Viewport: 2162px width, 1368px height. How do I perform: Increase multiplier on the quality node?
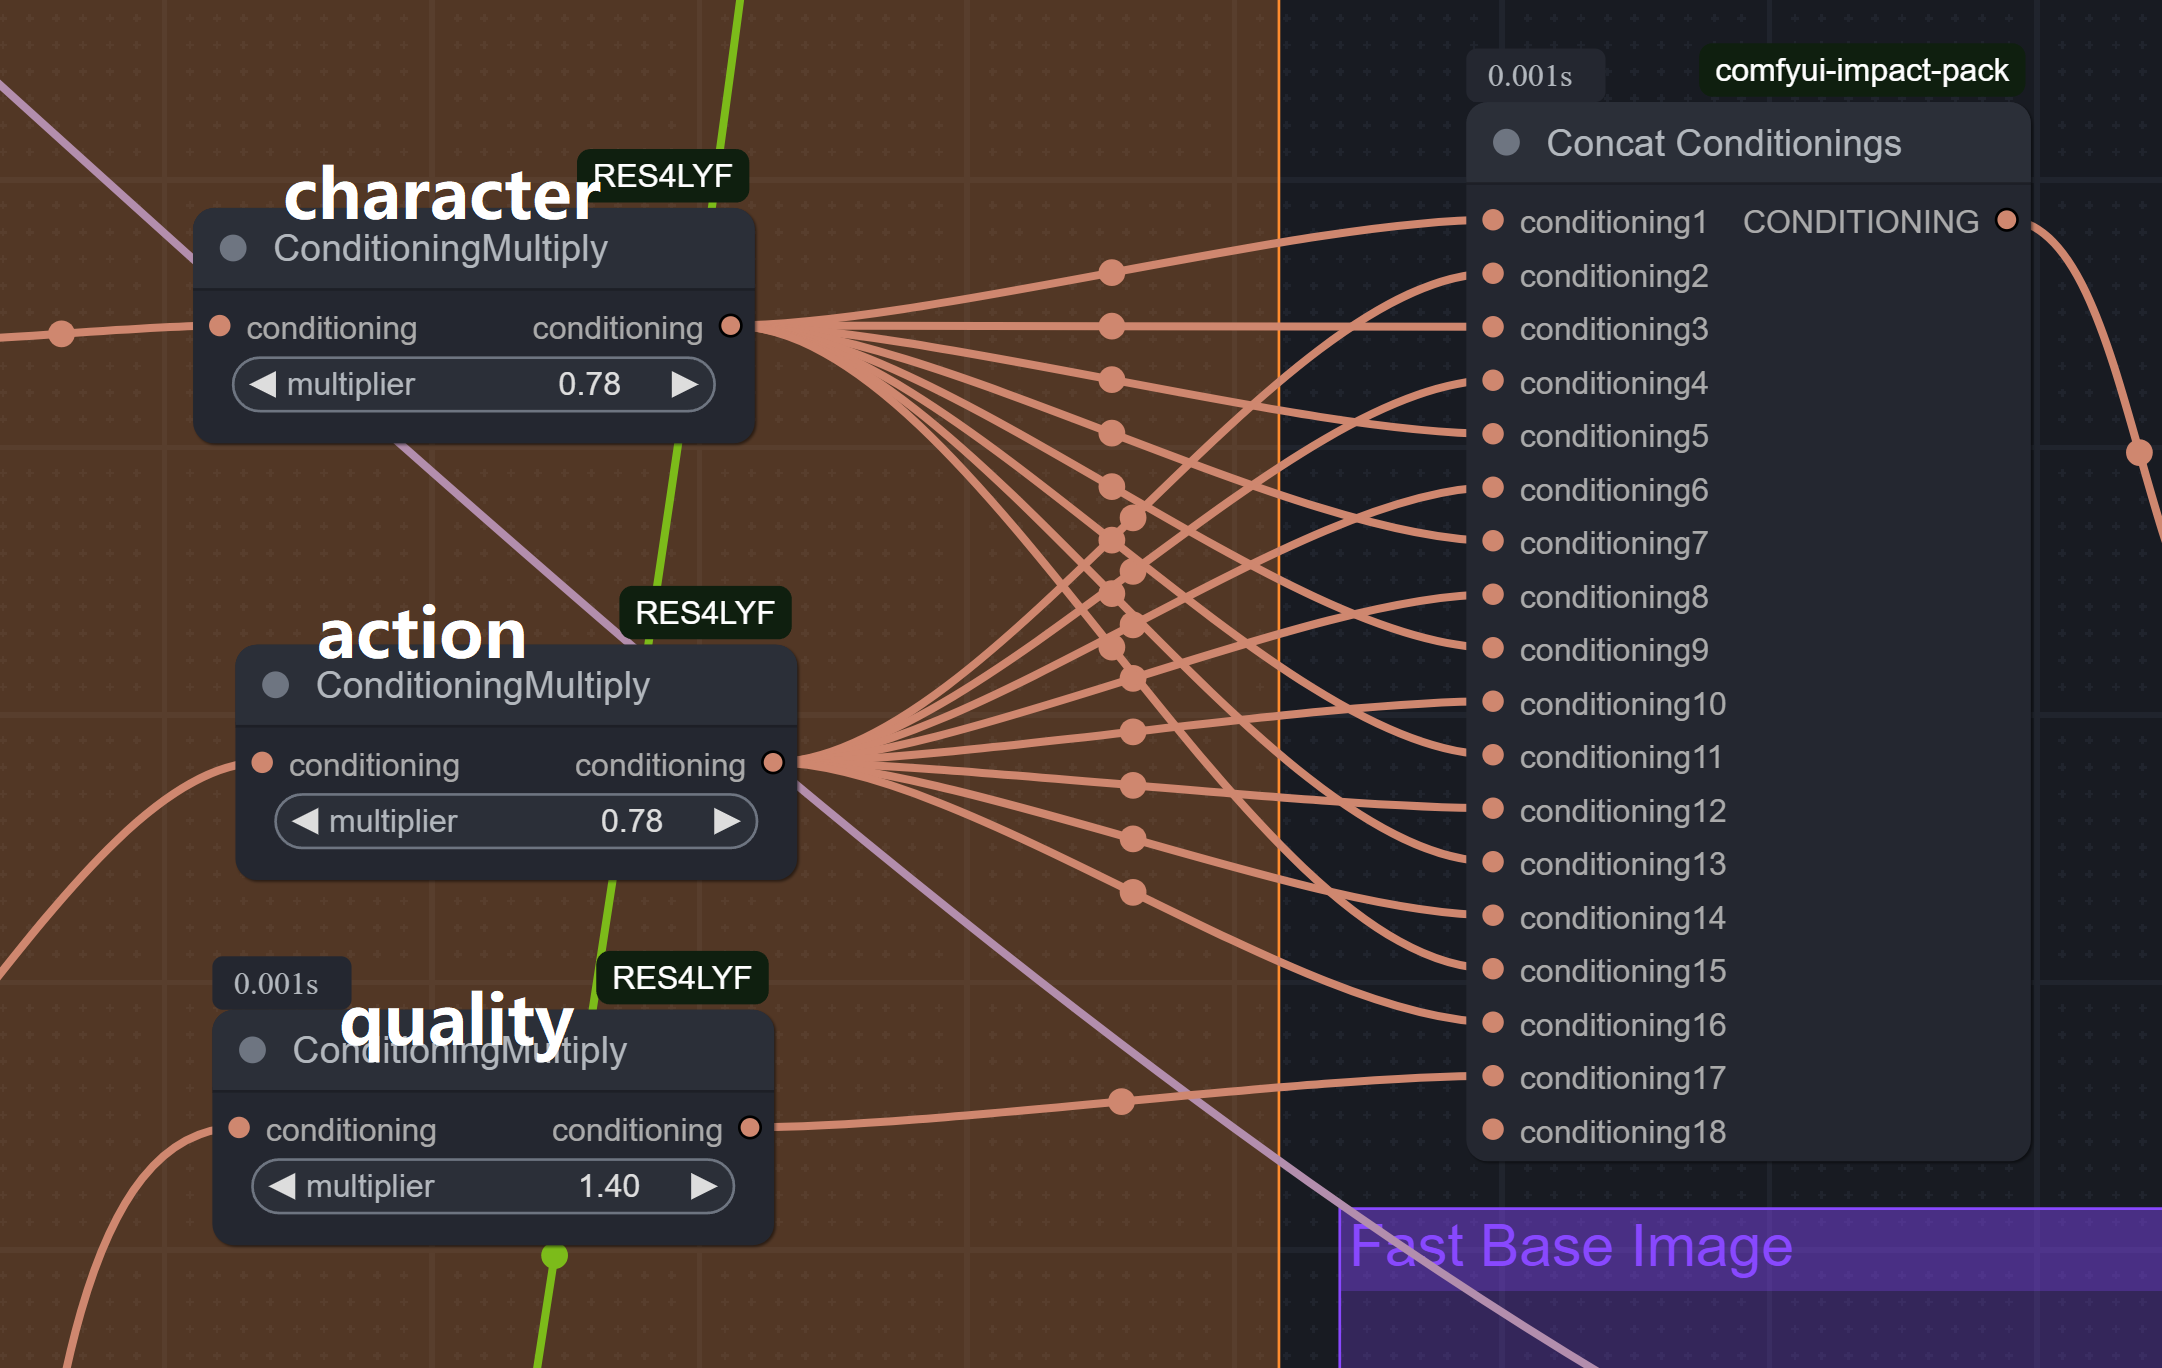click(x=704, y=1186)
